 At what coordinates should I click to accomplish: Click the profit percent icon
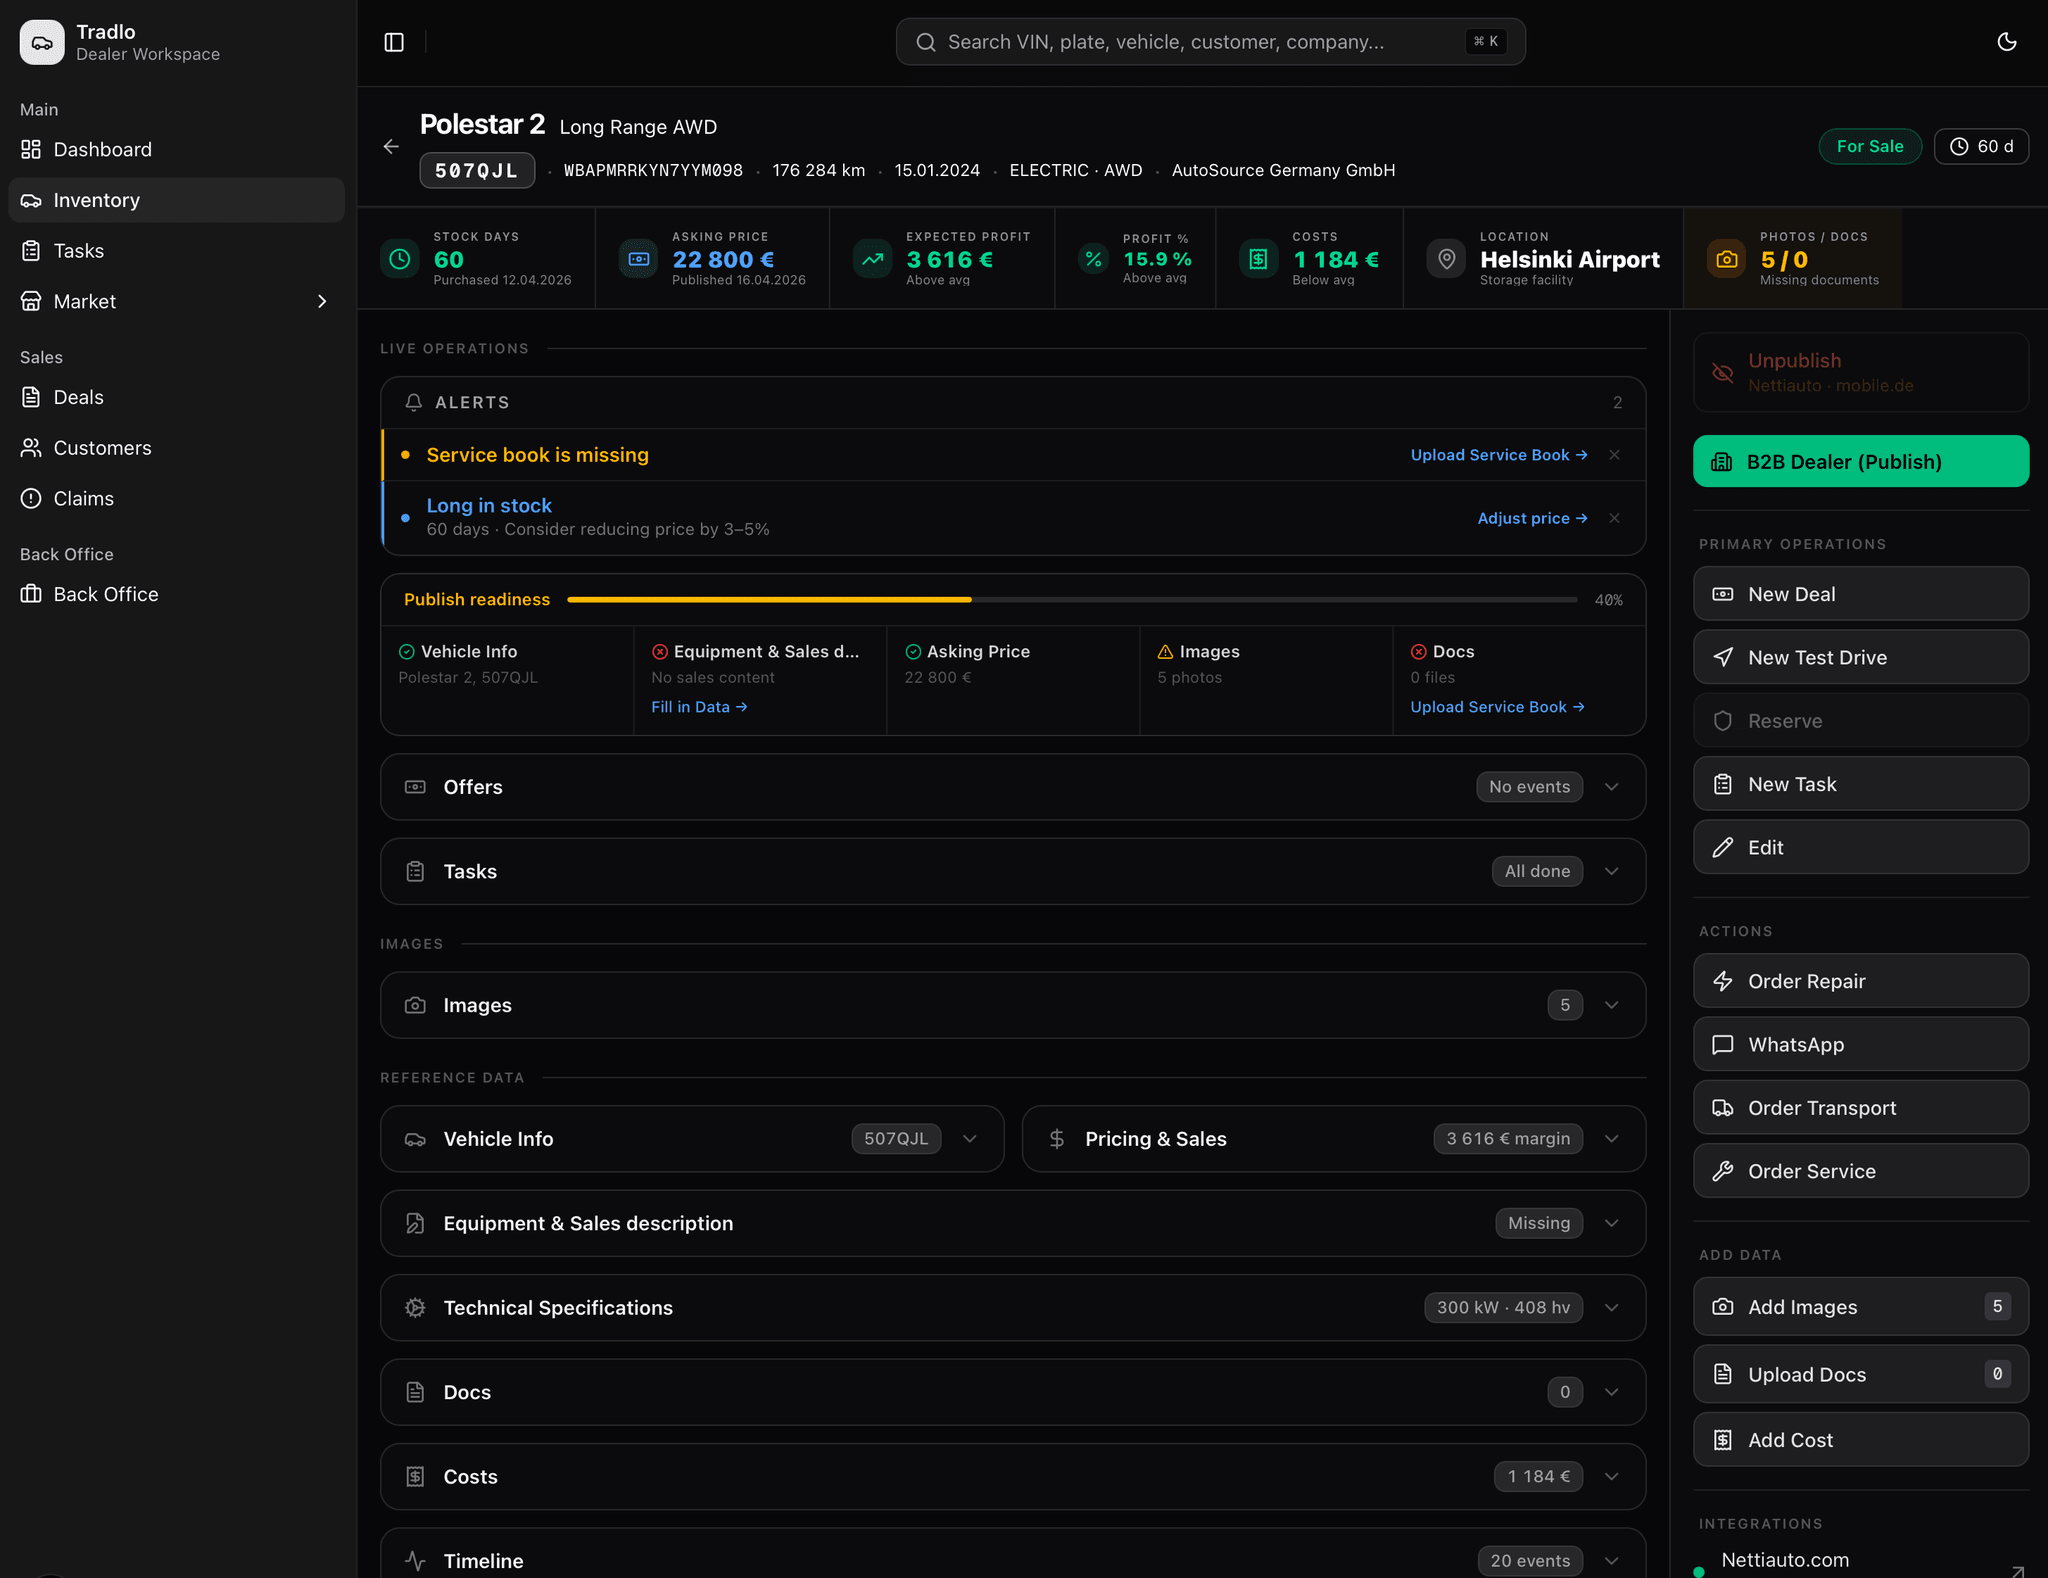click(1093, 259)
